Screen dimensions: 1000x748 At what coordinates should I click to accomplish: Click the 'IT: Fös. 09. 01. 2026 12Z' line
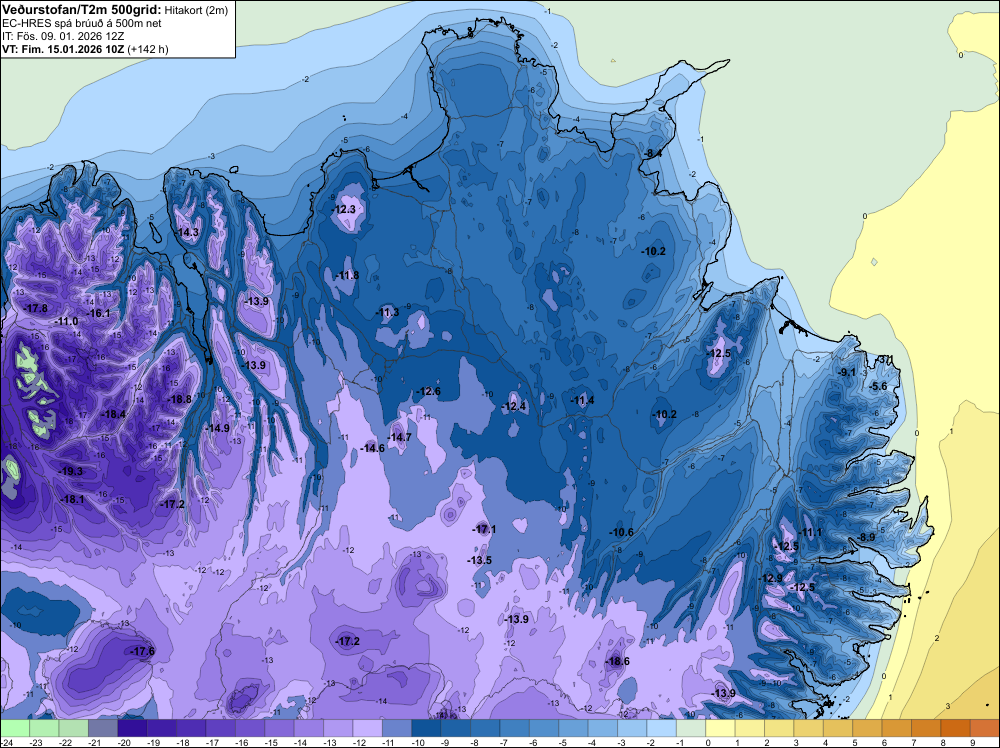pos(63,36)
